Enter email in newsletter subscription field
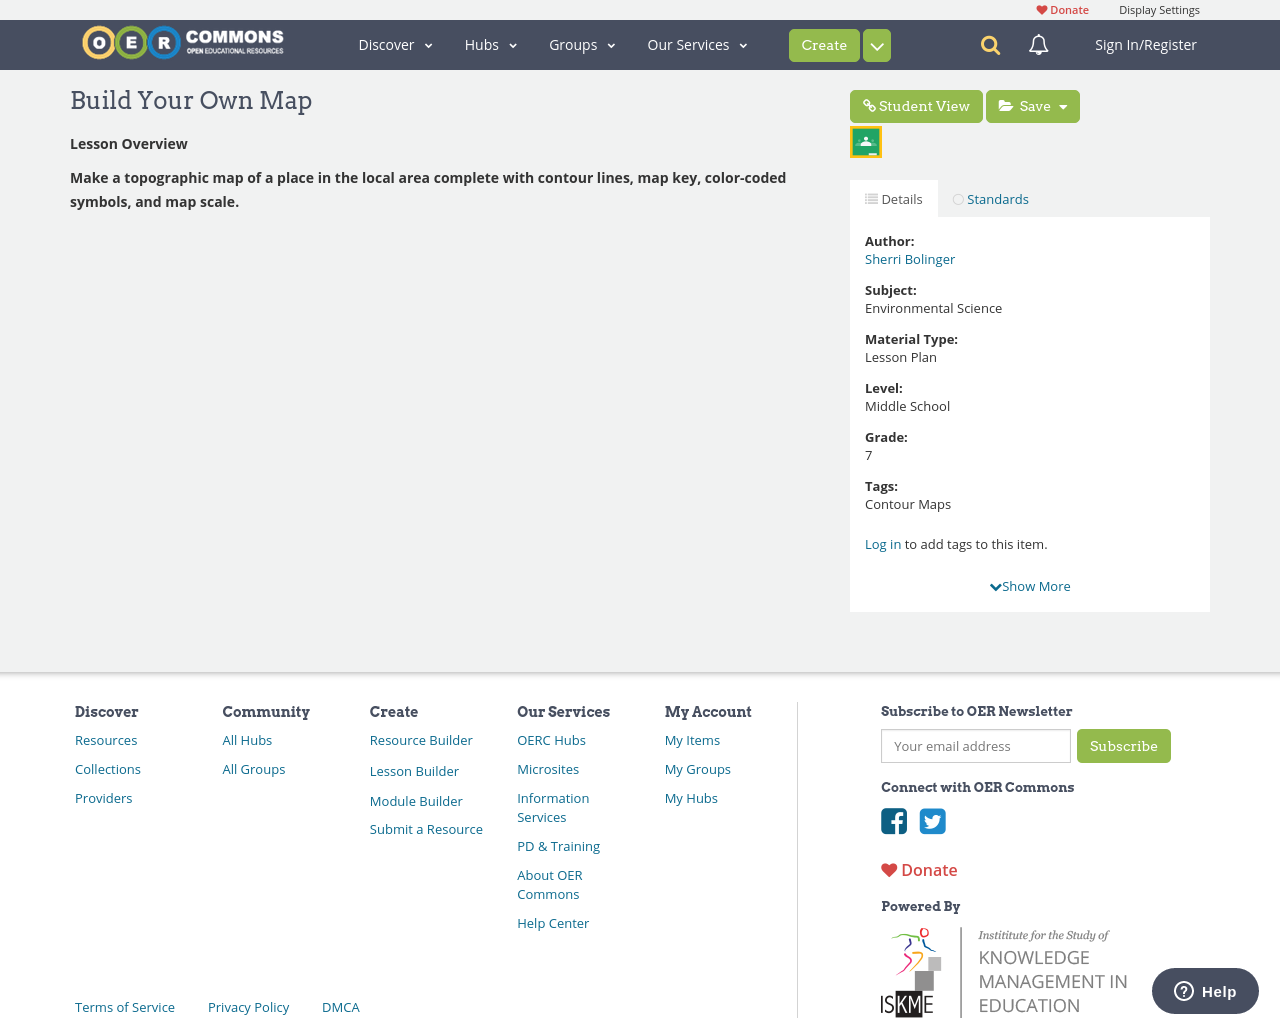Image resolution: width=1280 pixels, height=1024 pixels. [975, 746]
